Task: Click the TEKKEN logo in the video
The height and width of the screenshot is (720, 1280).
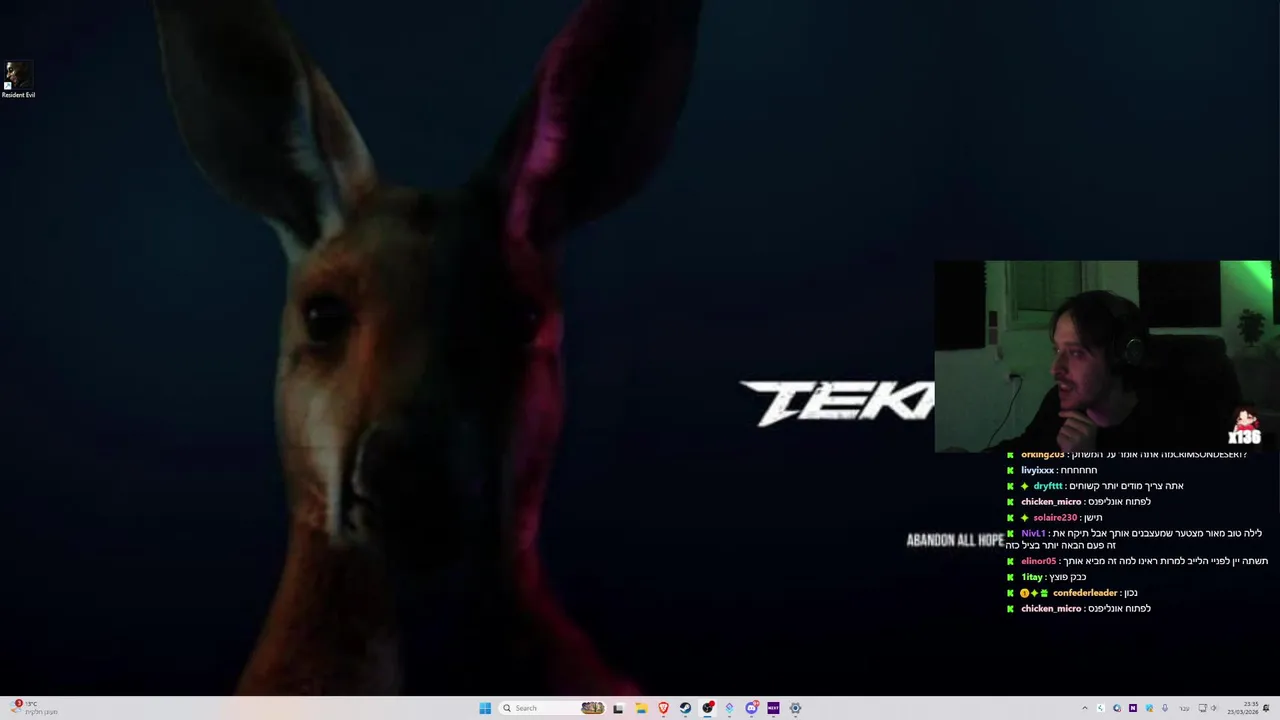Action: (x=837, y=403)
